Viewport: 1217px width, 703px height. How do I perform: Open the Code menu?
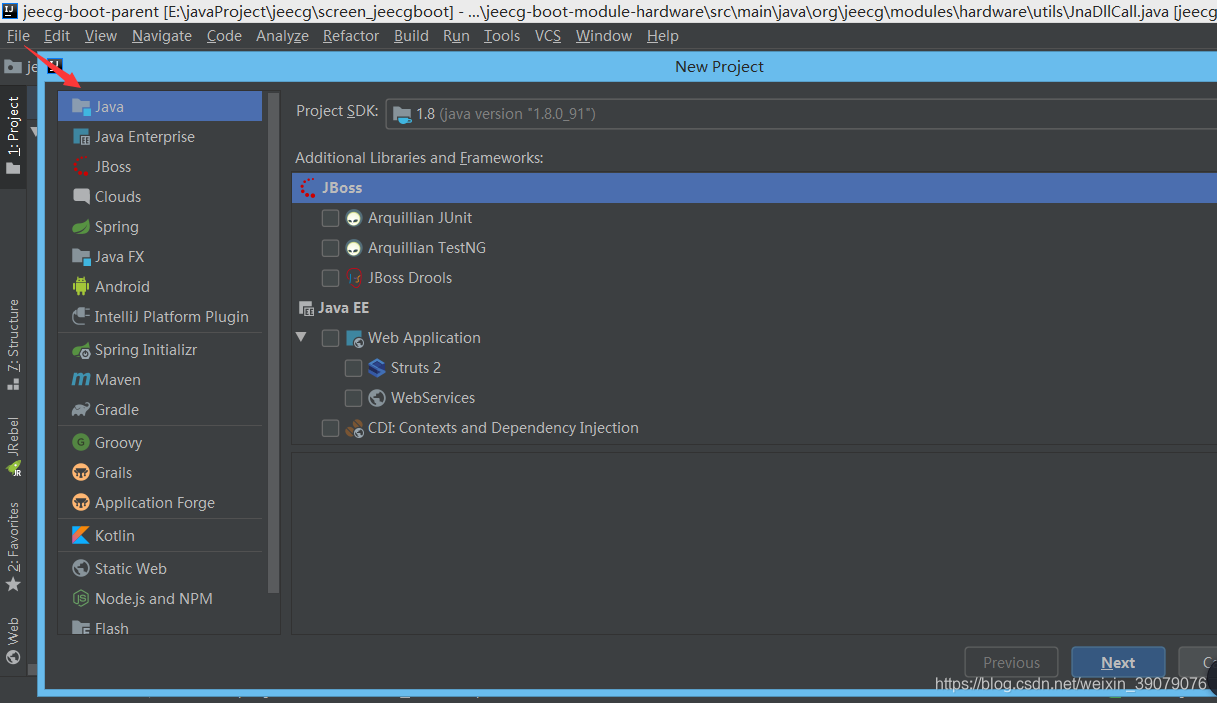pyautogui.click(x=224, y=36)
